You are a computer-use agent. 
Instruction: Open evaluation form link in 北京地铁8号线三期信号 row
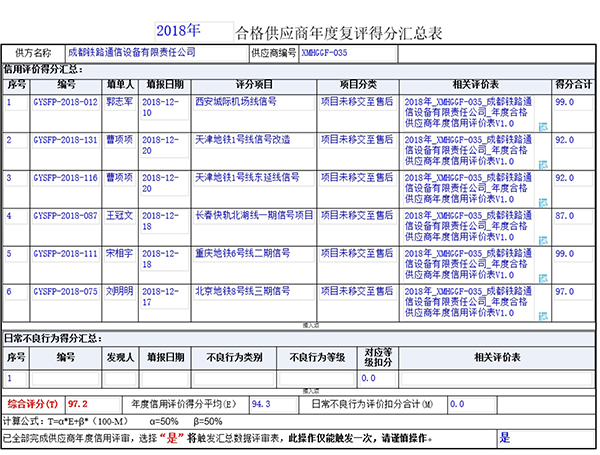468,302
